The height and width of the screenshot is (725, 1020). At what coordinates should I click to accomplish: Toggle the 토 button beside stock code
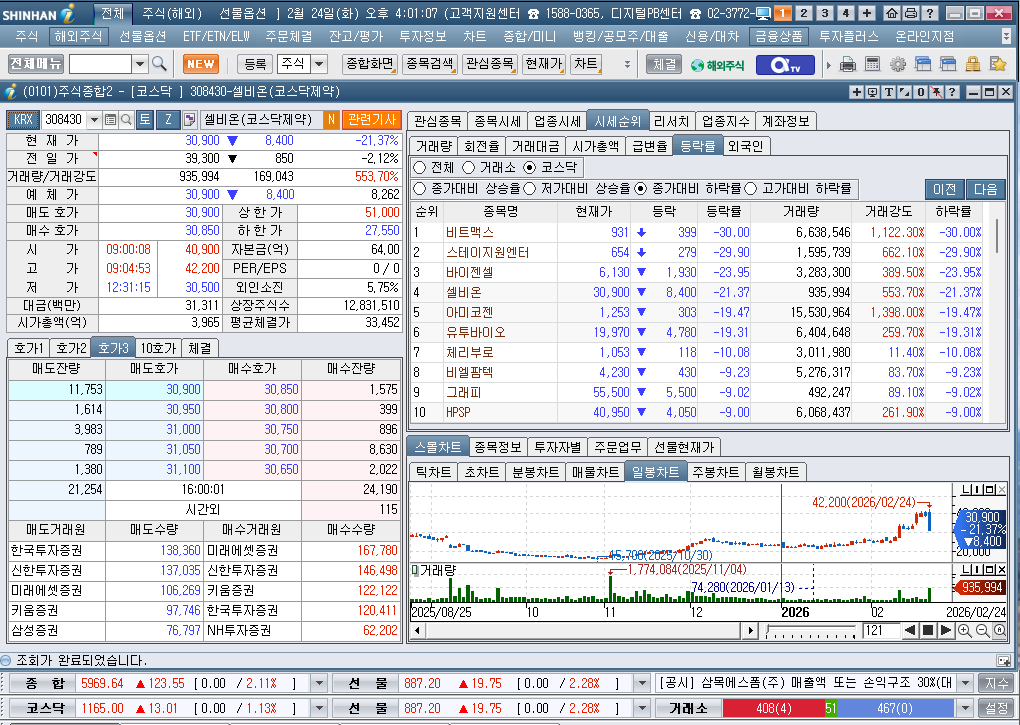tap(144, 120)
